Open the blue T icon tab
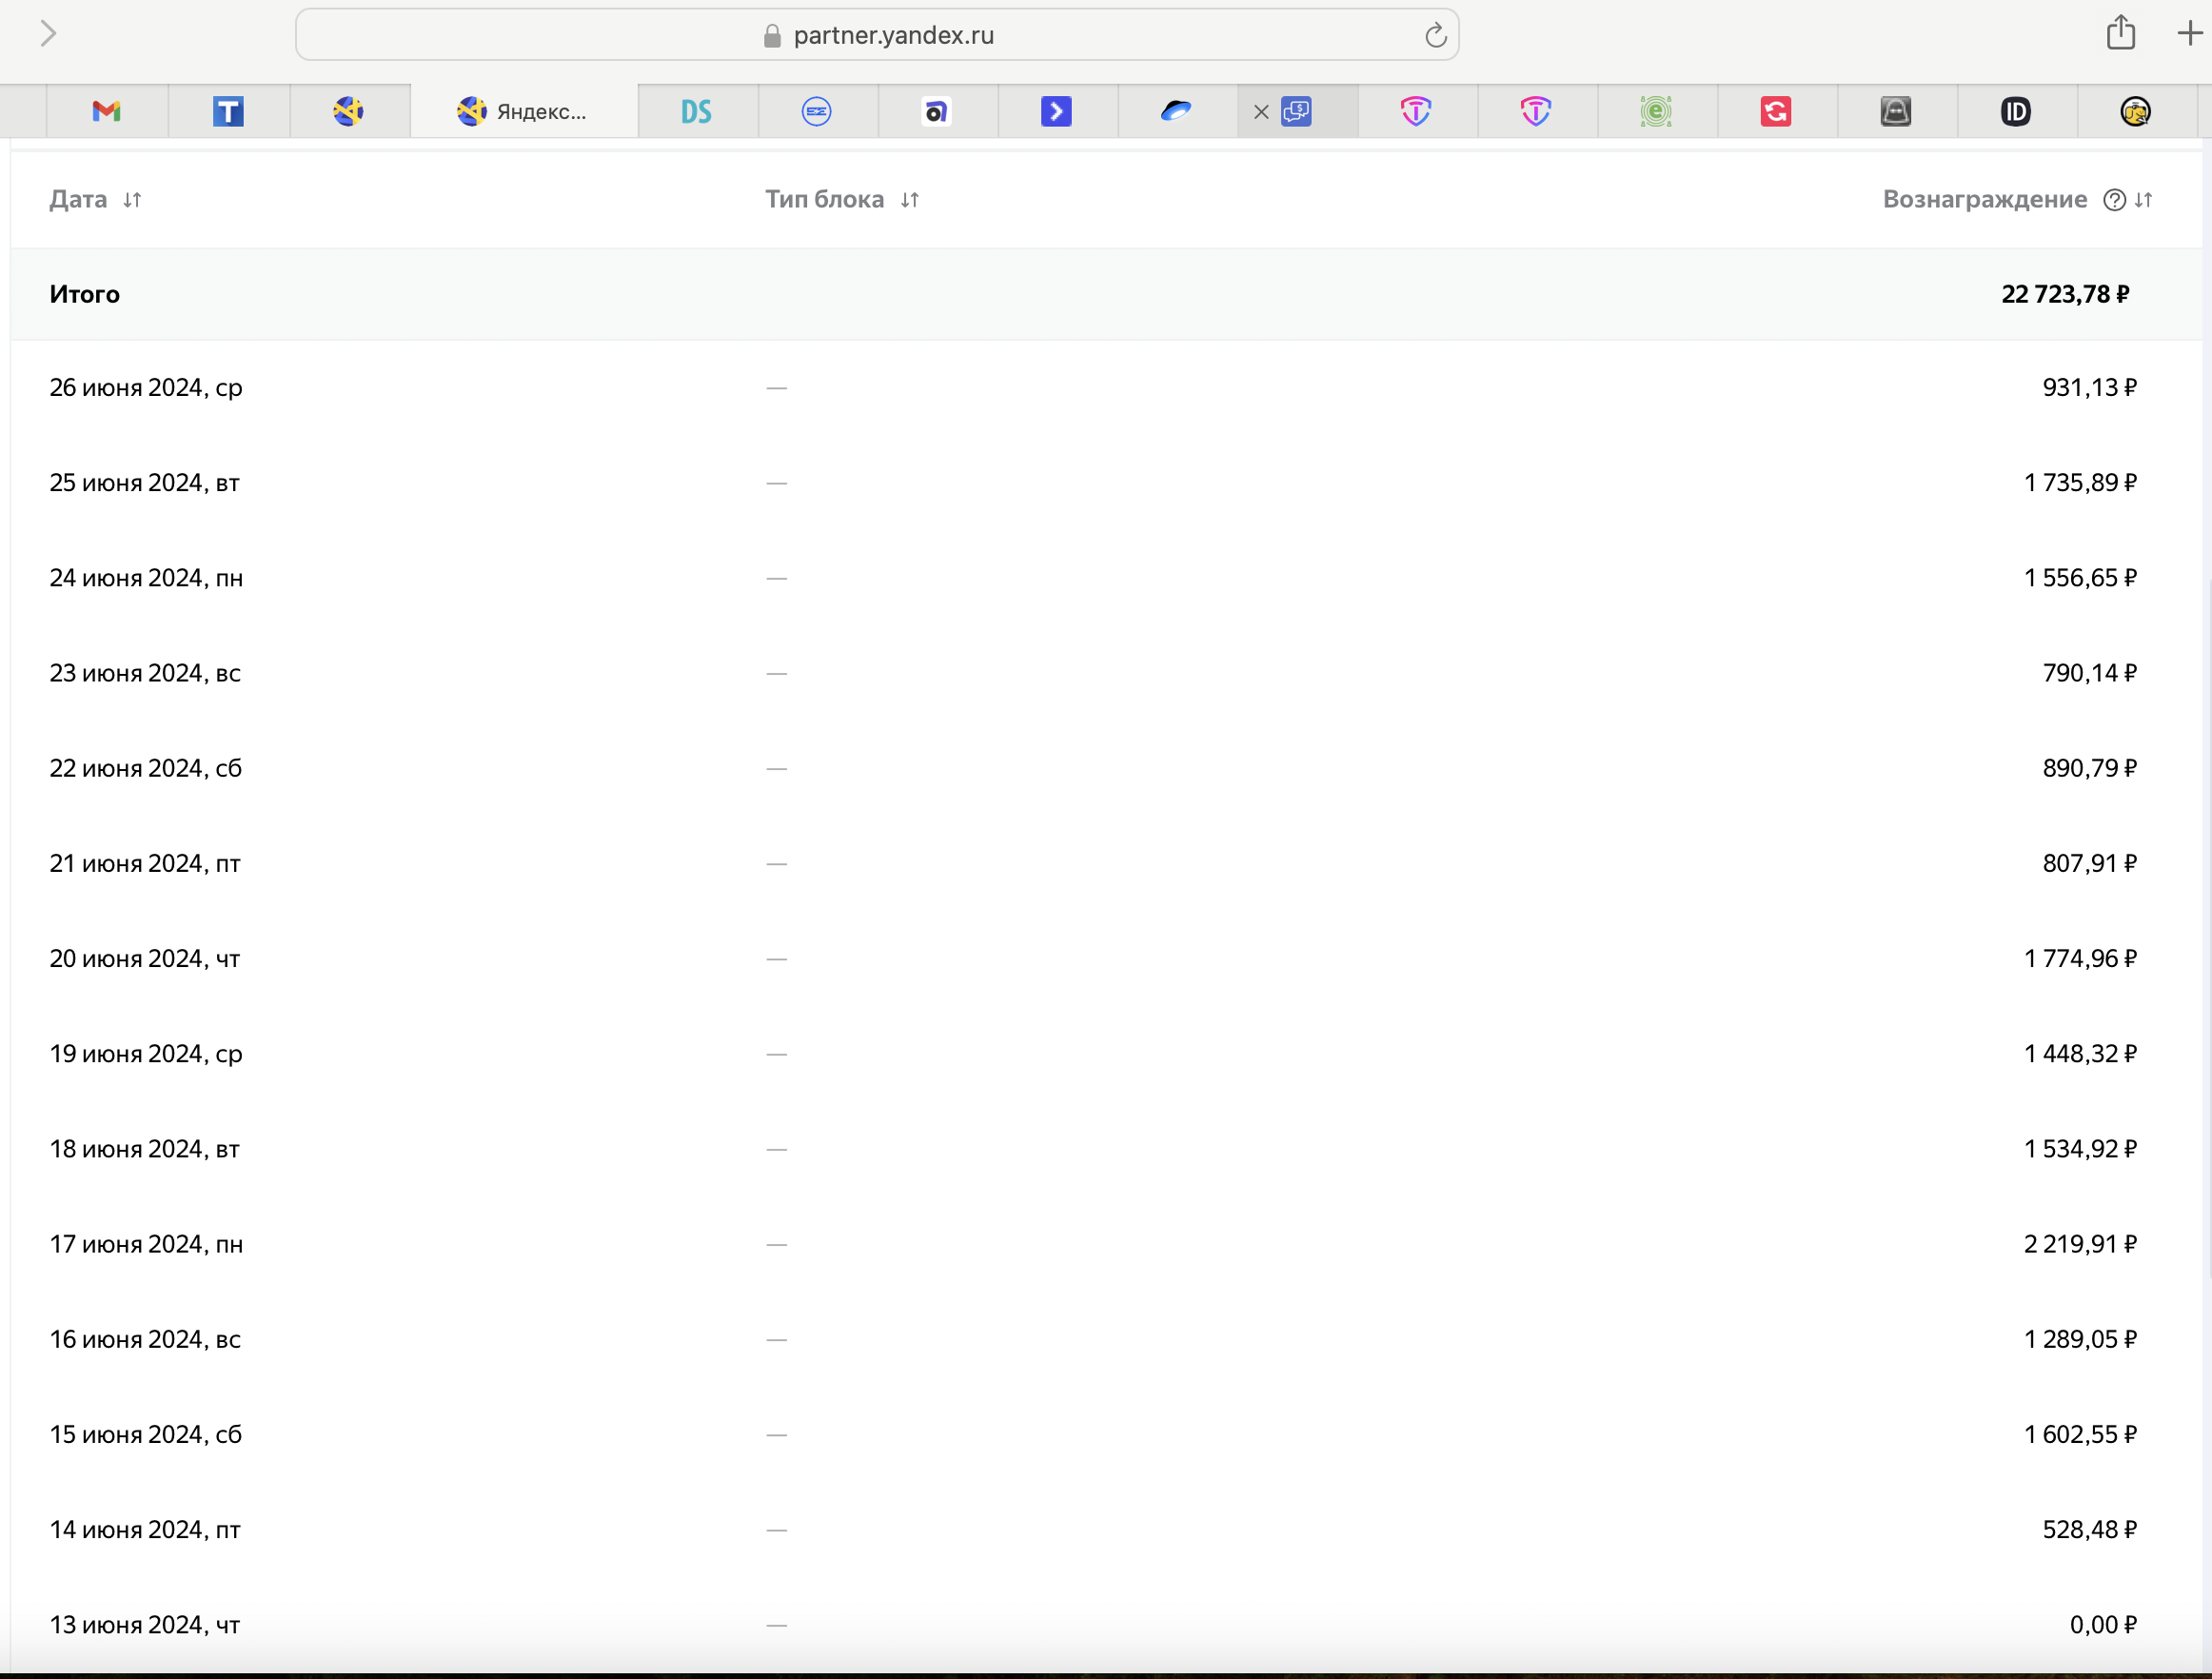2212x1679 pixels. pyautogui.click(x=228, y=111)
